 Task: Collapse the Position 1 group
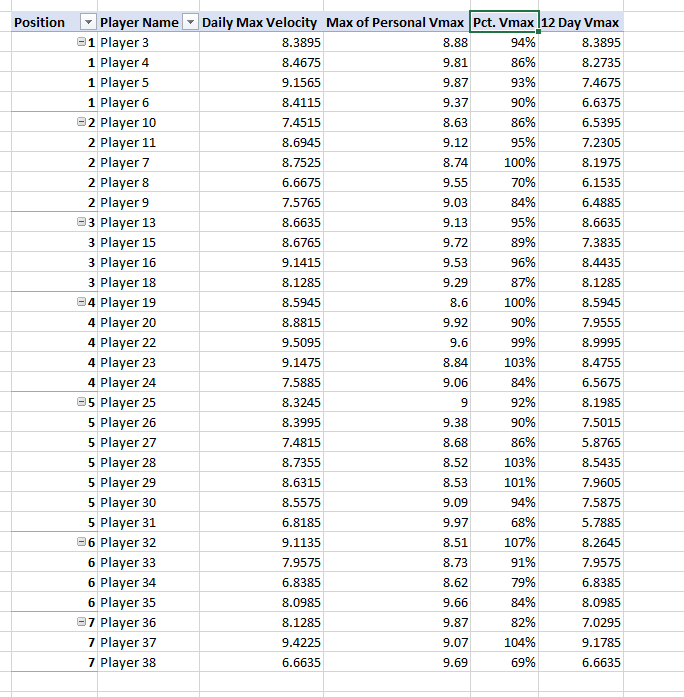80,42
